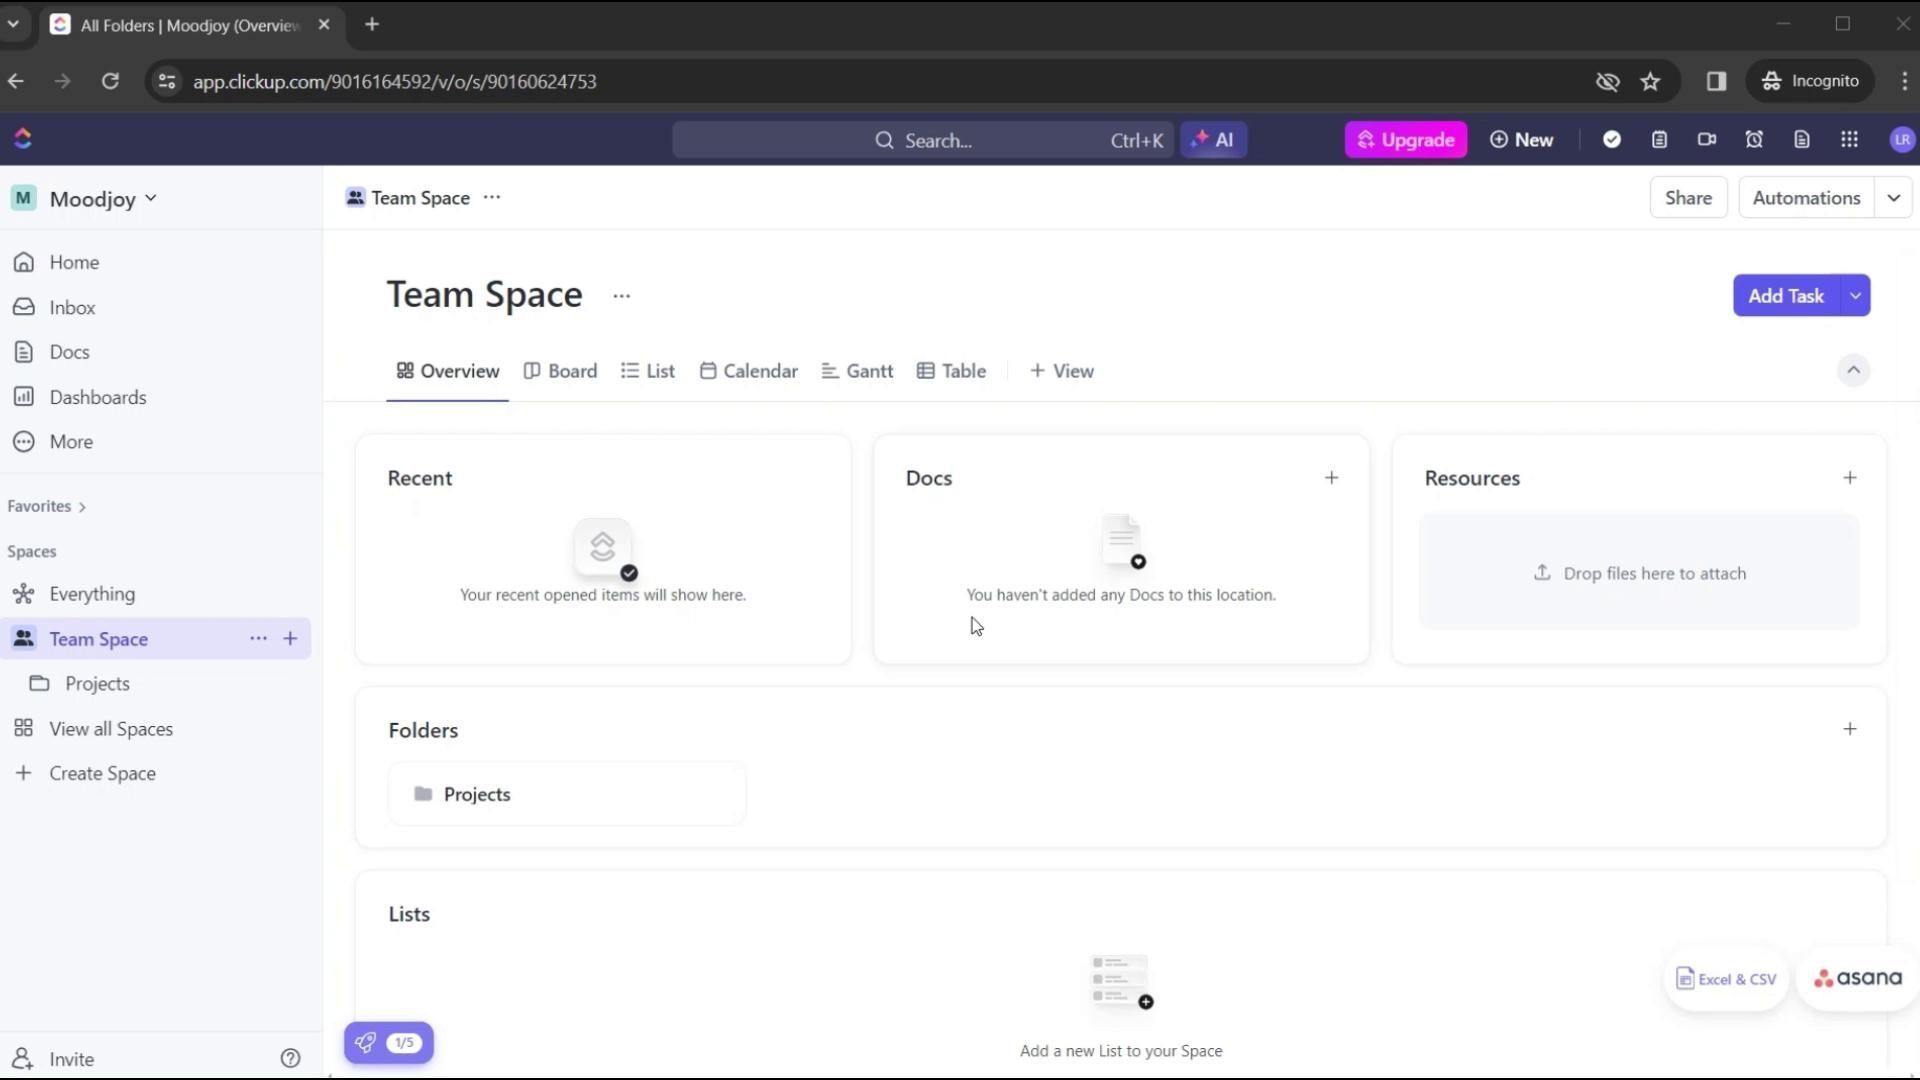The height and width of the screenshot is (1080, 1920).
Task: Open the alarm clock reminder icon
Action: pyautogui.click(x=1754, y=140)
